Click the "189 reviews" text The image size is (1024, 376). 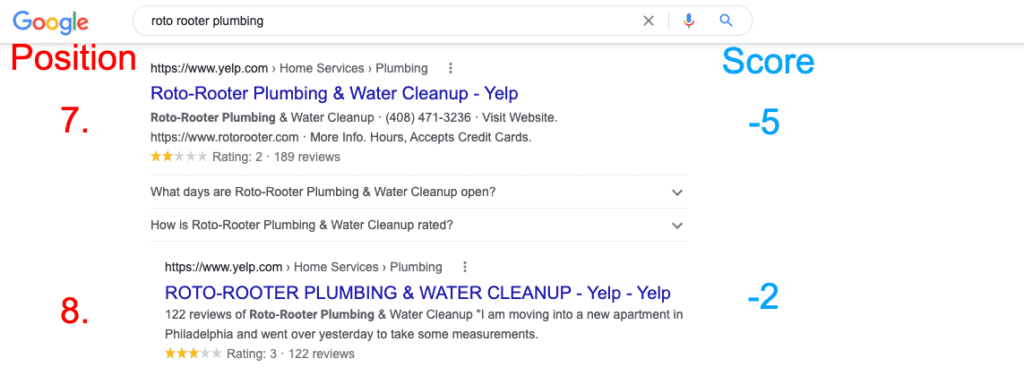coord(307,157)
